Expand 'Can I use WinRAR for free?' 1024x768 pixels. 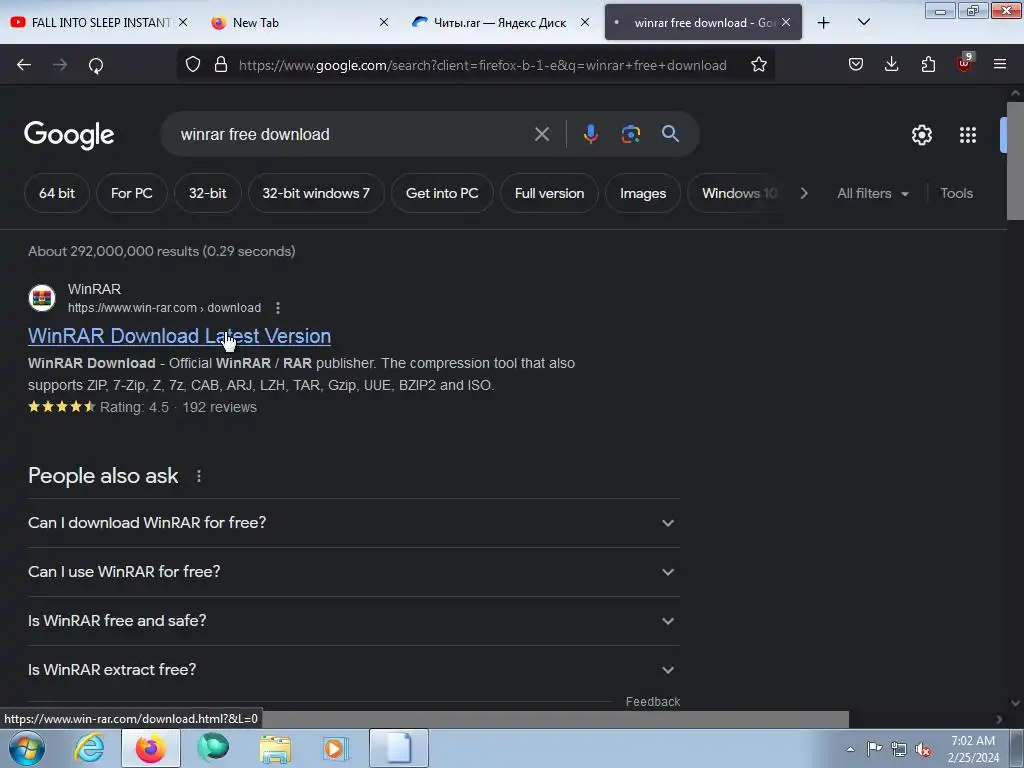click(x=353, y=572)
